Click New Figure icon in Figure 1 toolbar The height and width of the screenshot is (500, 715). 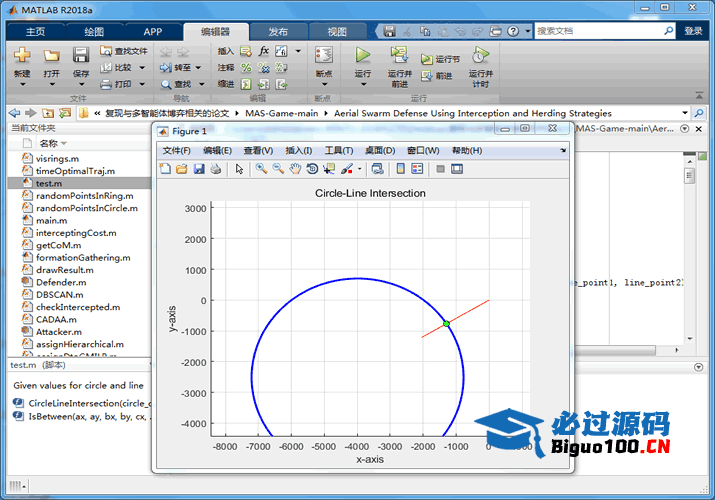(x=165, y=169)
